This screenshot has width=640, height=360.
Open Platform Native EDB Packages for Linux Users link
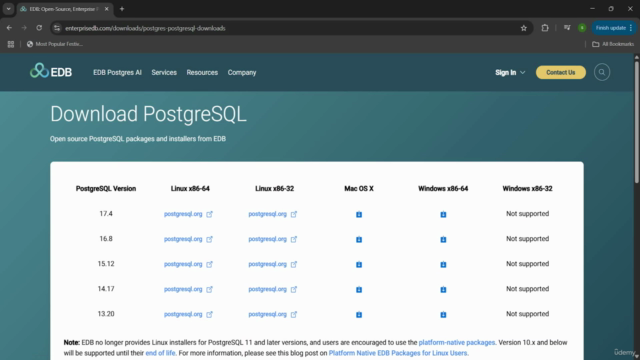pos(398,353)
